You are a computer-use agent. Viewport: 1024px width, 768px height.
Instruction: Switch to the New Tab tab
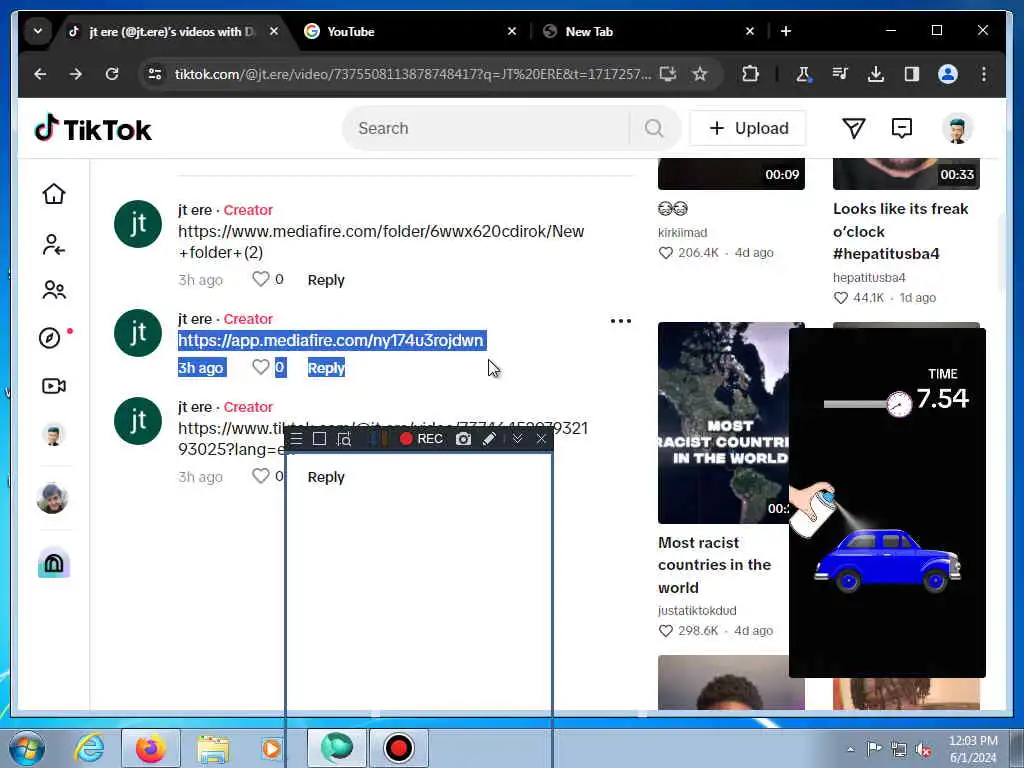(647, 31)
